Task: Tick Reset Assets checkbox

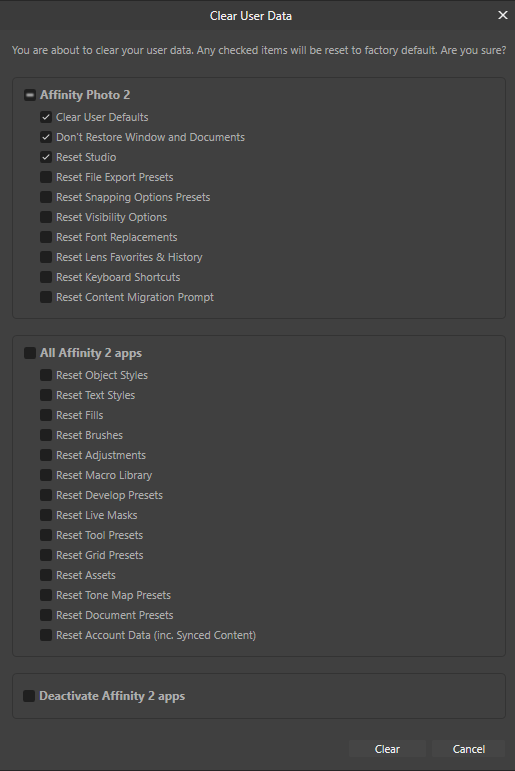Action: point(46,575)
